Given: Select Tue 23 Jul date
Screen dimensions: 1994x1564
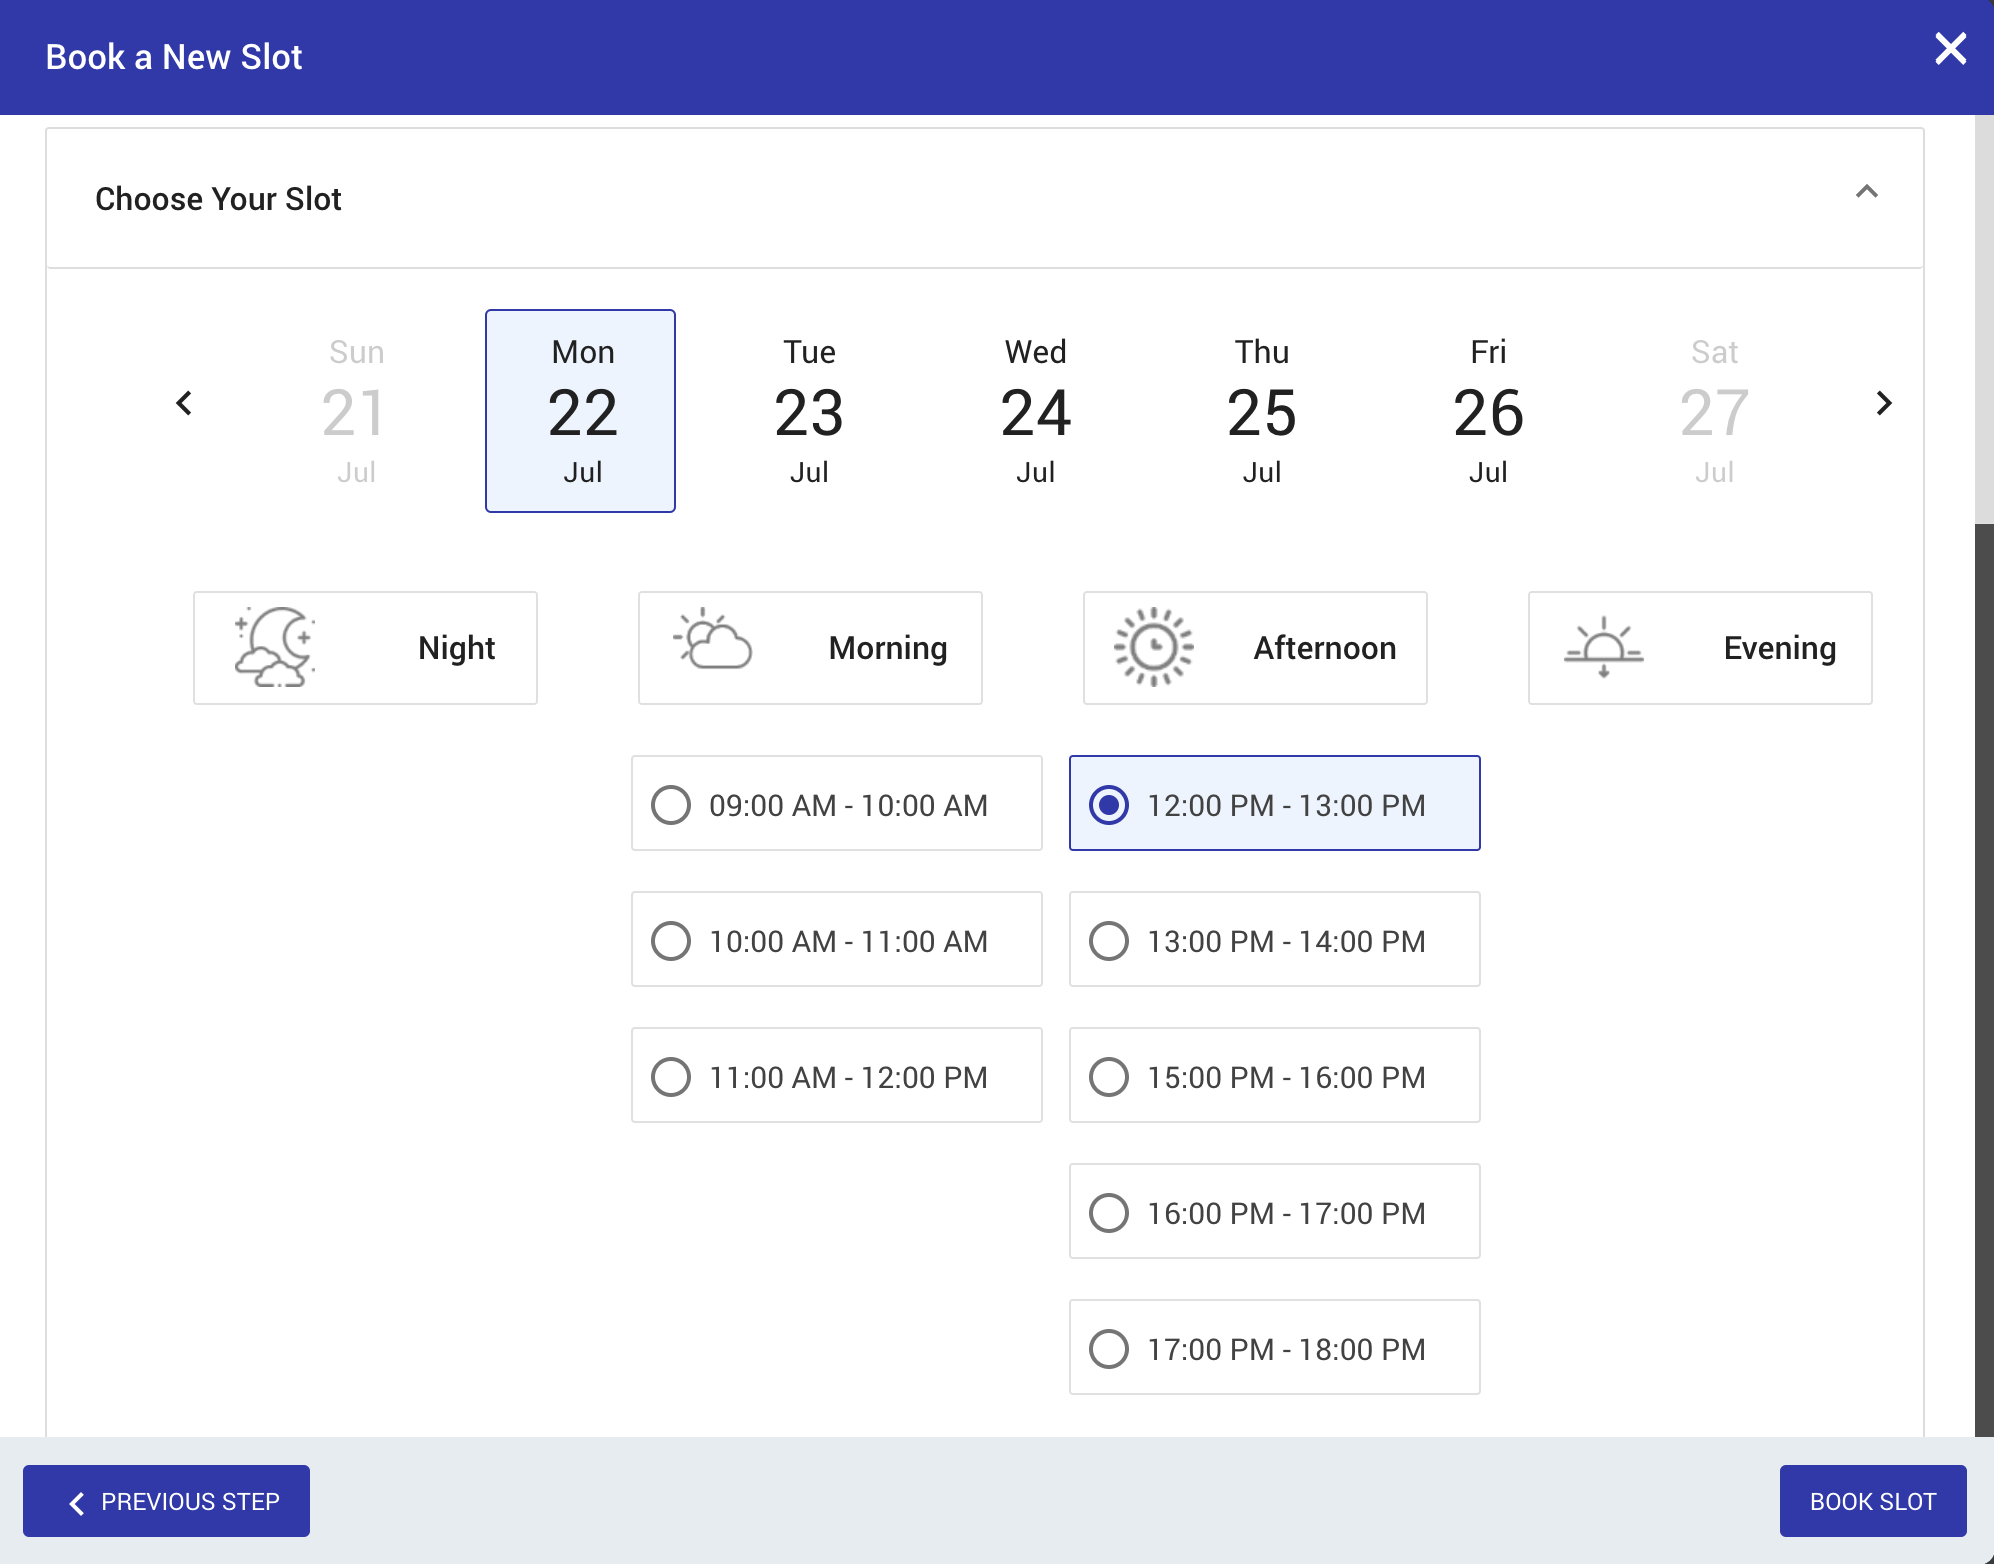Looking at the screenshot, I should pyautogui.click(x=809, y=411).
